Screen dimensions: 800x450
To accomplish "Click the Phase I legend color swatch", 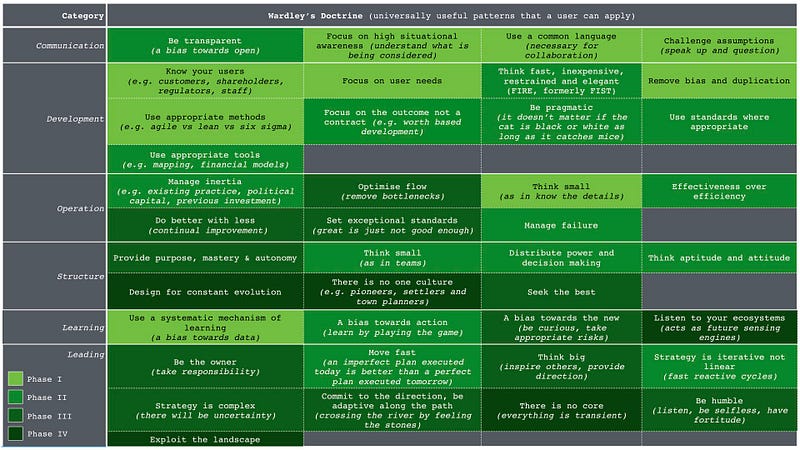I will [15, 378].
